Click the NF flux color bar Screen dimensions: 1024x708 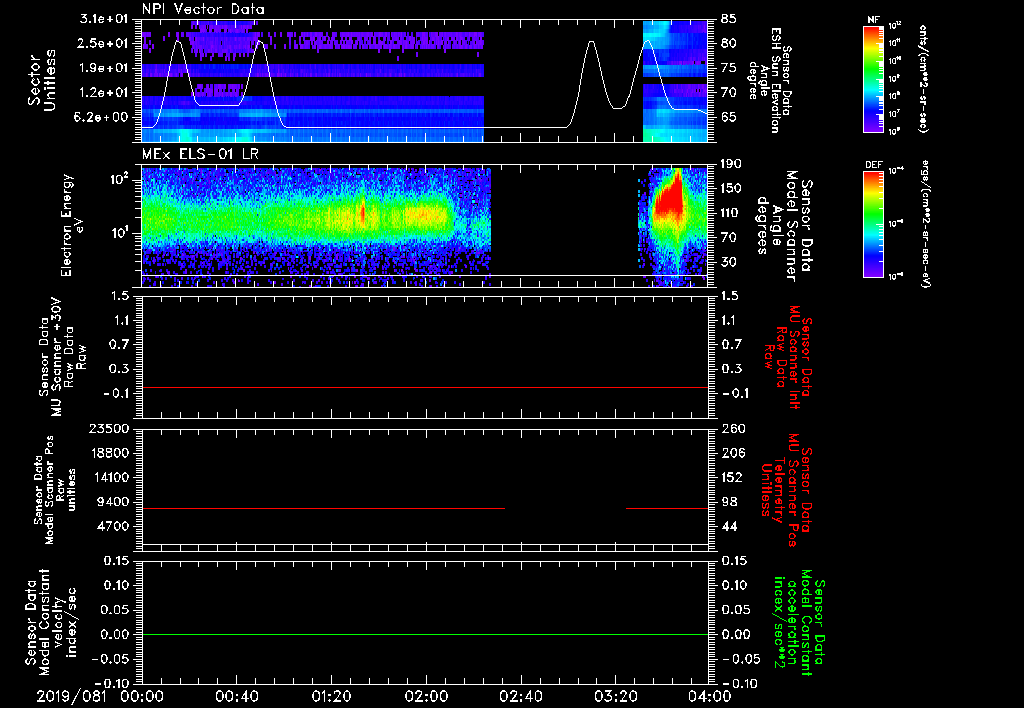coord(874,78)
